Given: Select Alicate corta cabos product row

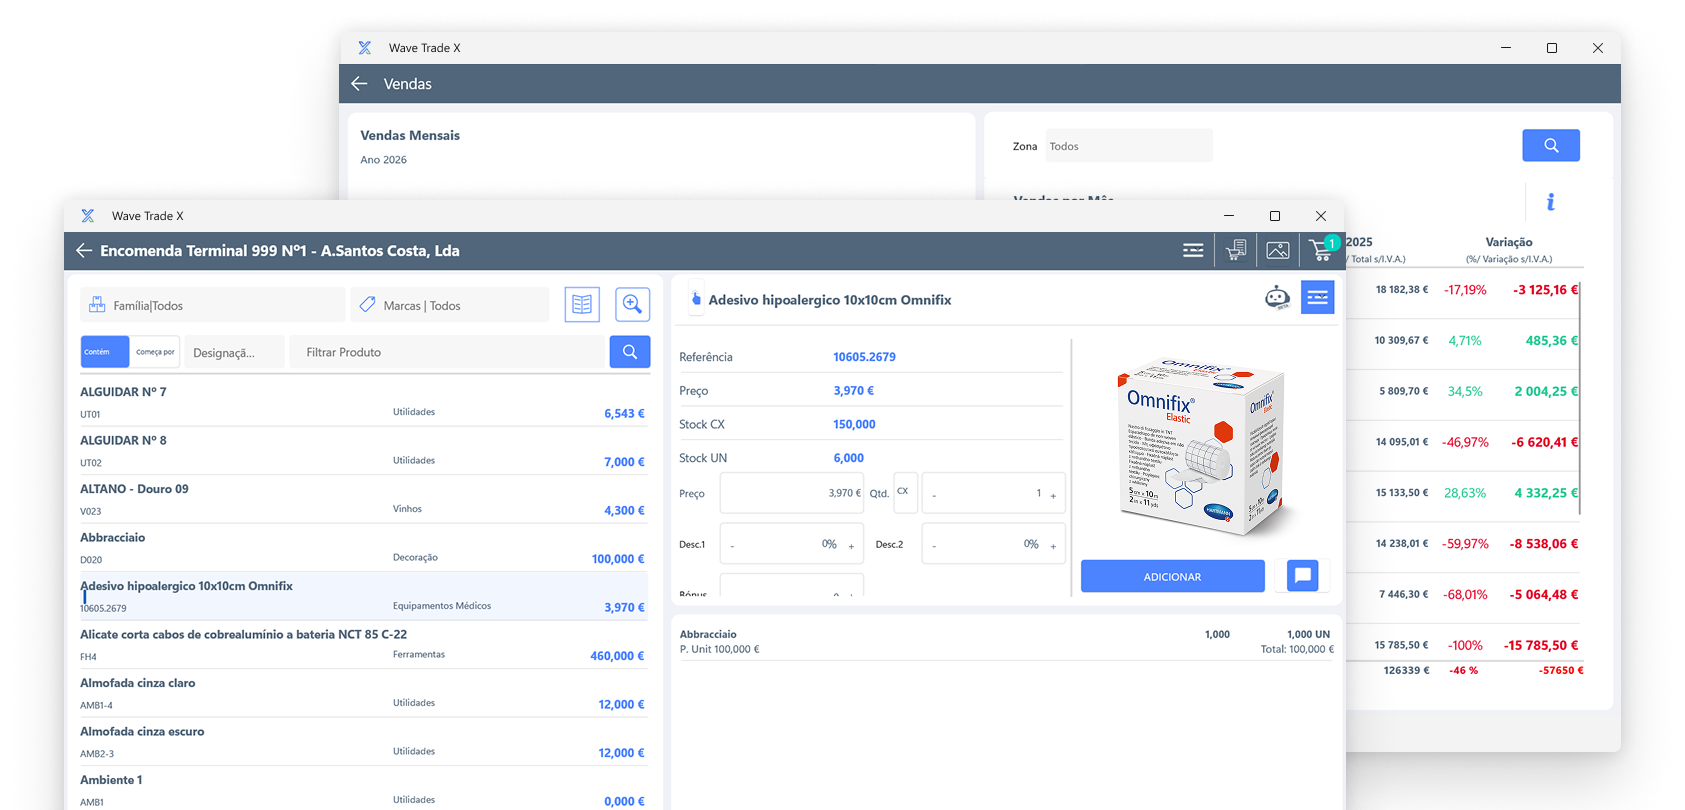Looking at the screenshot, I should coord(364,645).
